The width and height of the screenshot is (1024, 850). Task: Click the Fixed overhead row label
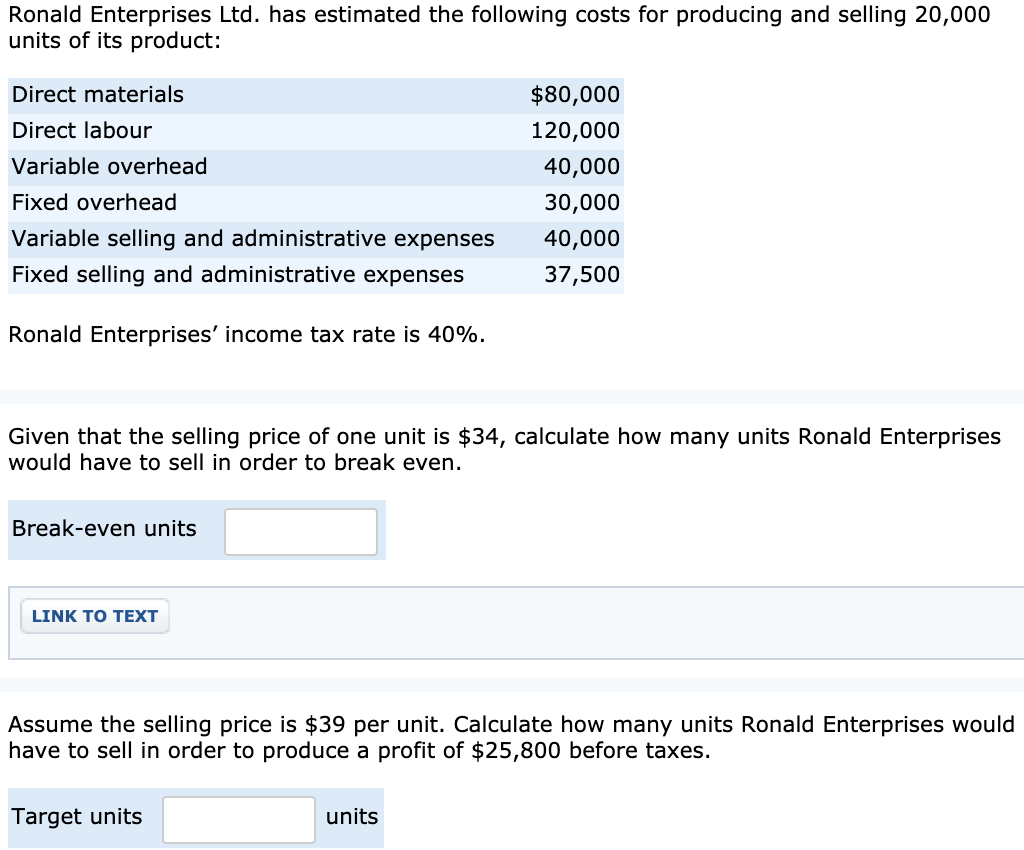(x=94, y=202)
